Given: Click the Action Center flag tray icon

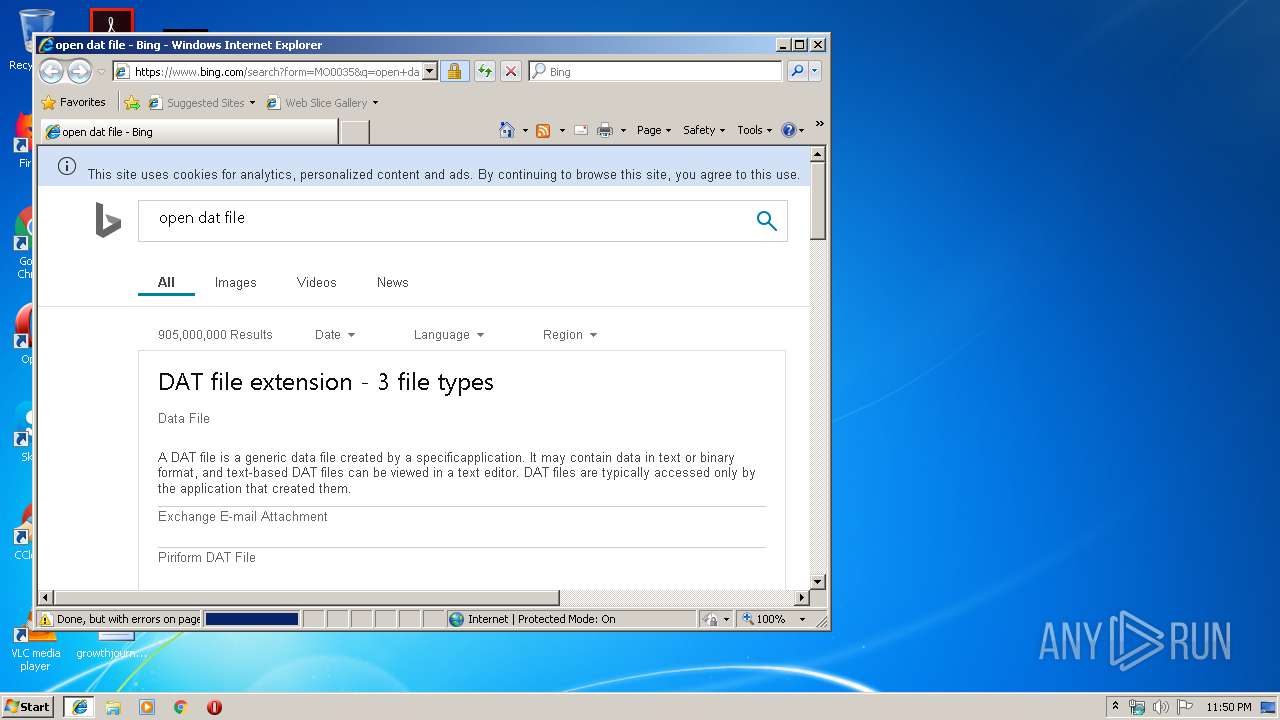Looking at the screenshot, I should click(1184, 707).
